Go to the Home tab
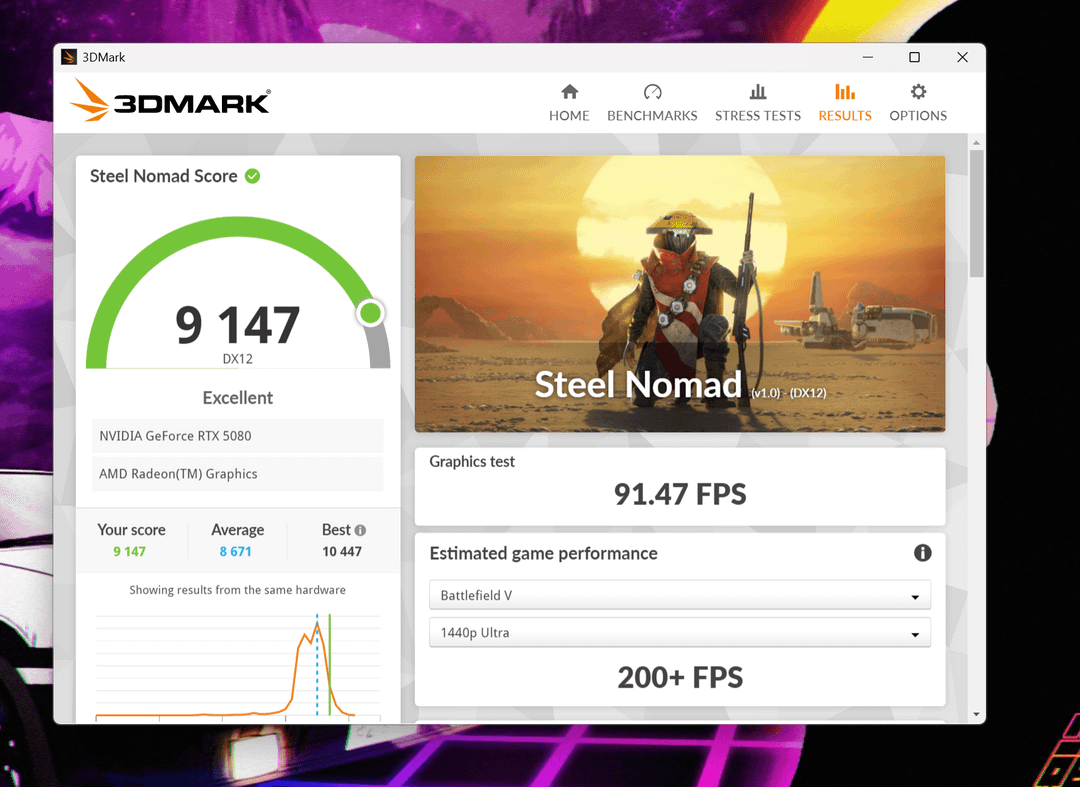This screenshot has height=787, width=1080. pyautogui.click(x=569, y=103)
